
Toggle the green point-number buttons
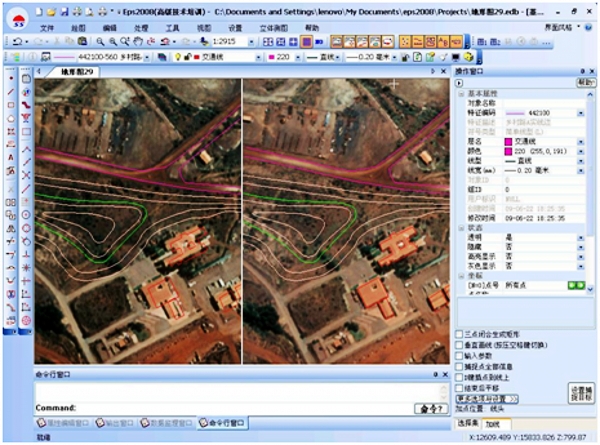(x=576, y=285)
